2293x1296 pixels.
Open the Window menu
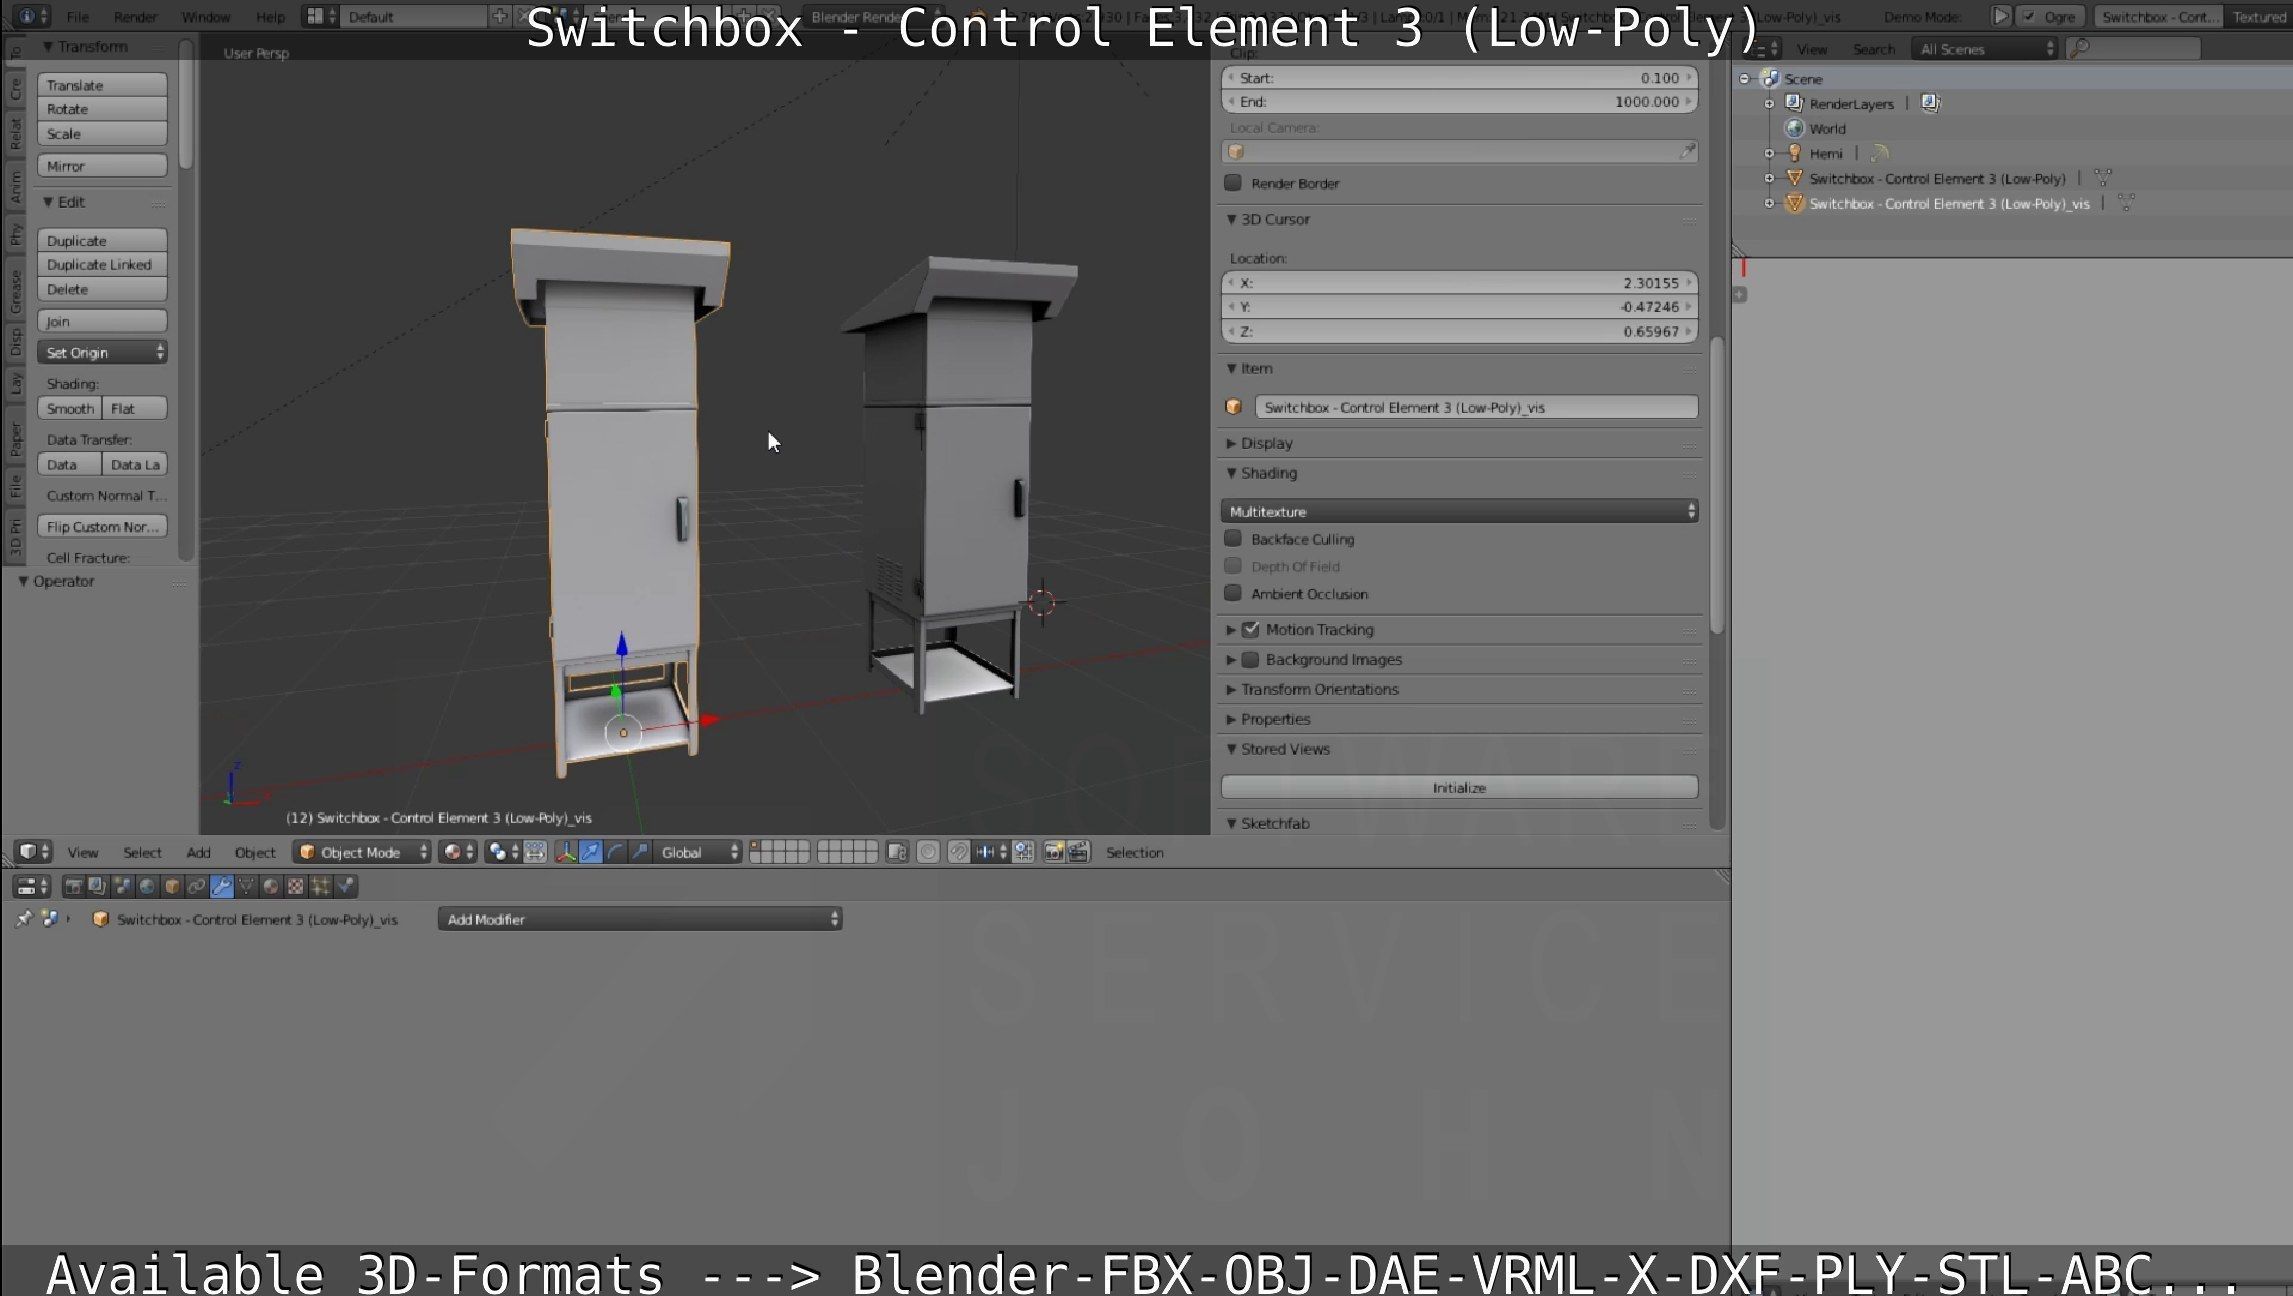click(x=205, y=16)
